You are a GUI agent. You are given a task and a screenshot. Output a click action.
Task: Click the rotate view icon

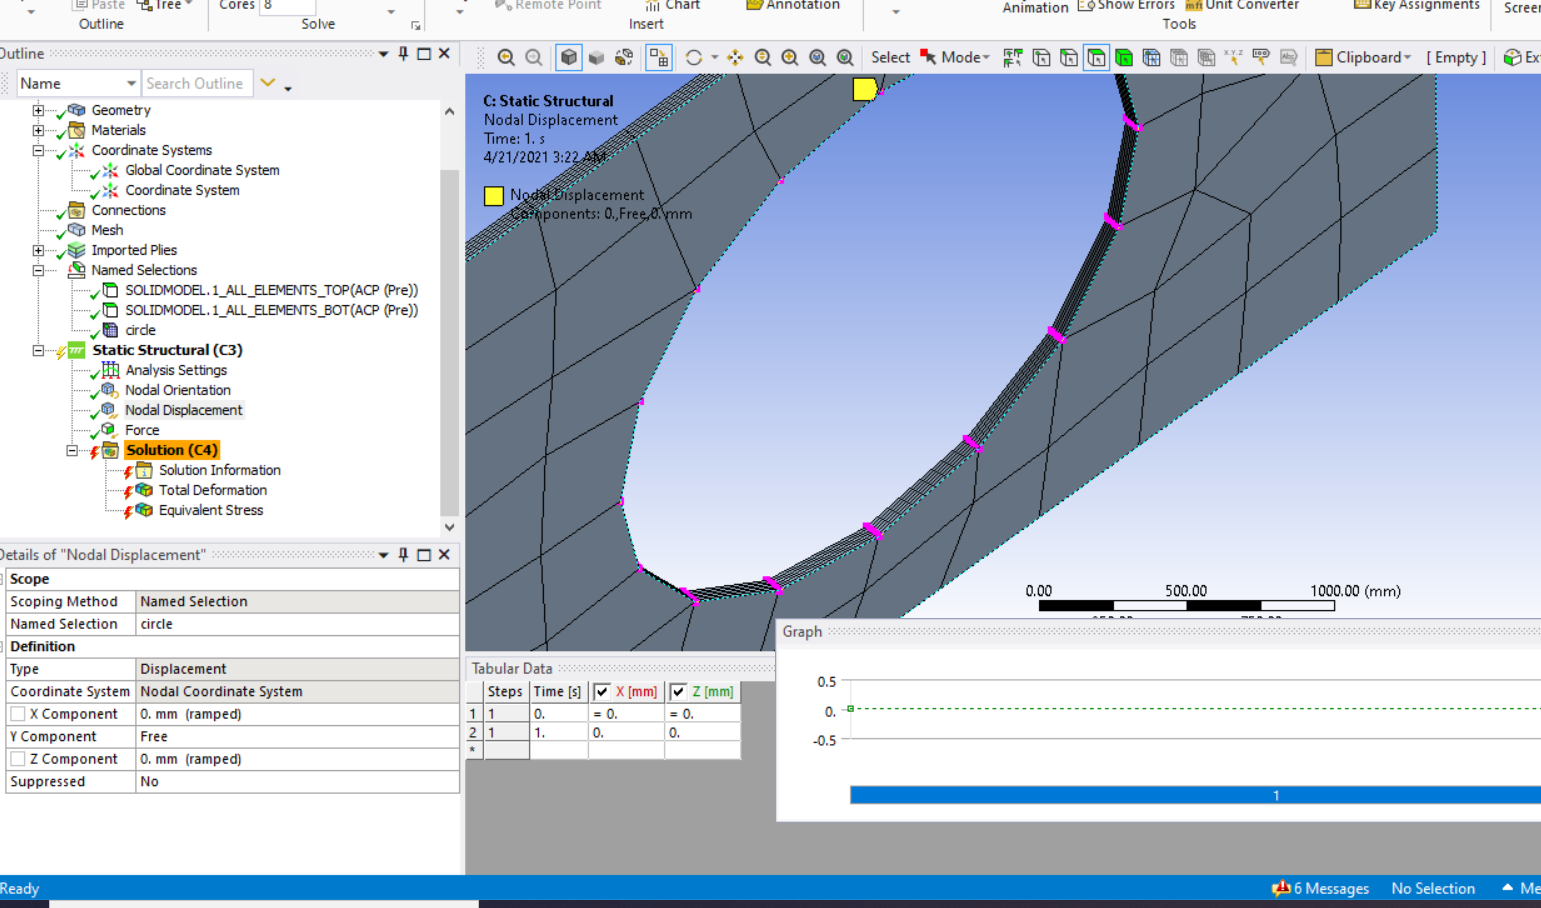click(693, 58)
